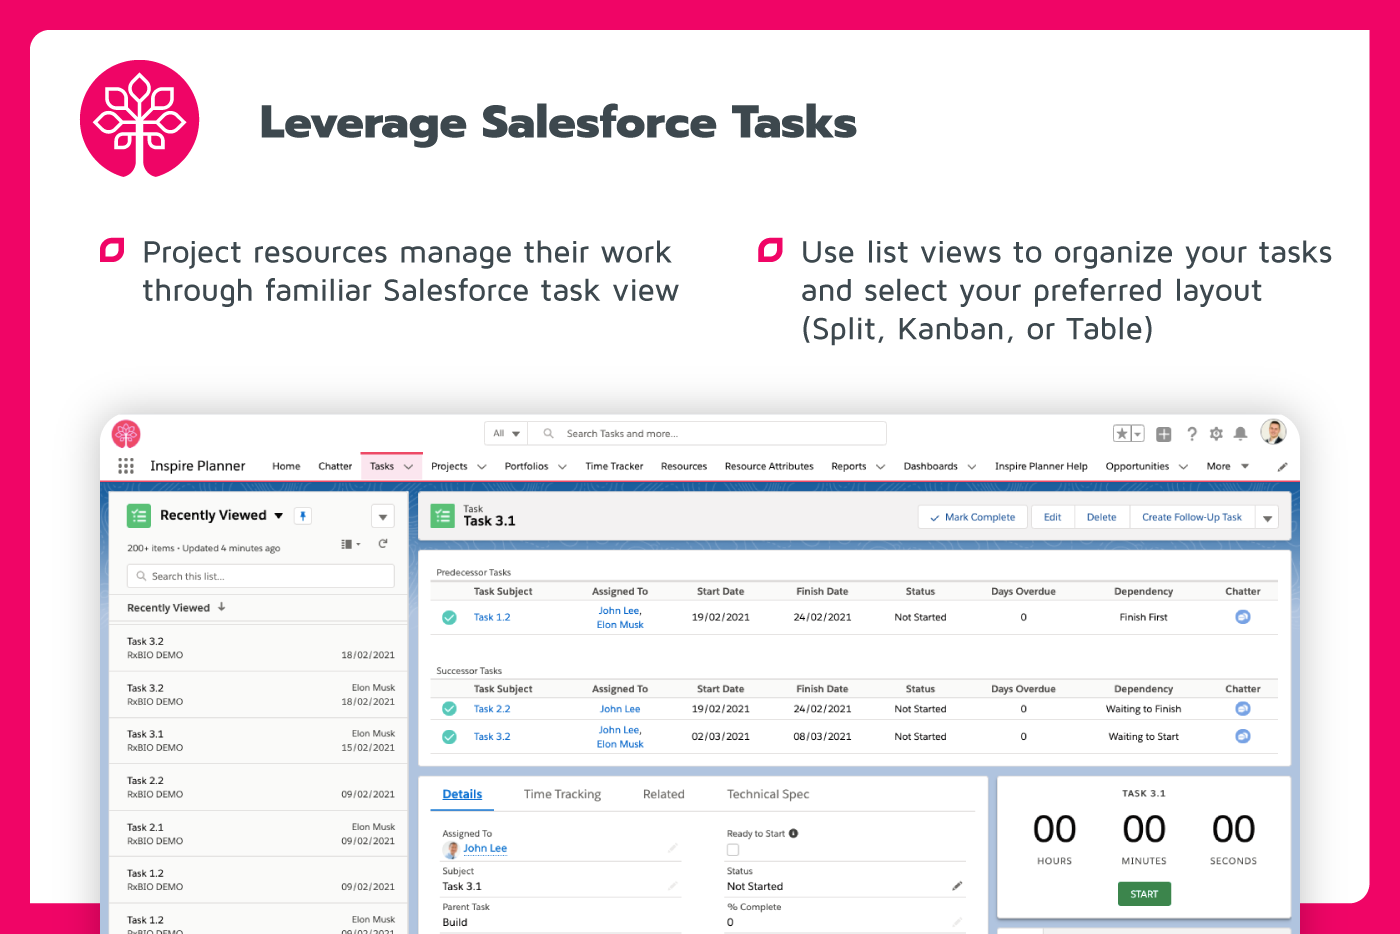Expand the Dashboards tab chevron
Image resolution: width=1400 pixels, height=934 pixels.
971,467
